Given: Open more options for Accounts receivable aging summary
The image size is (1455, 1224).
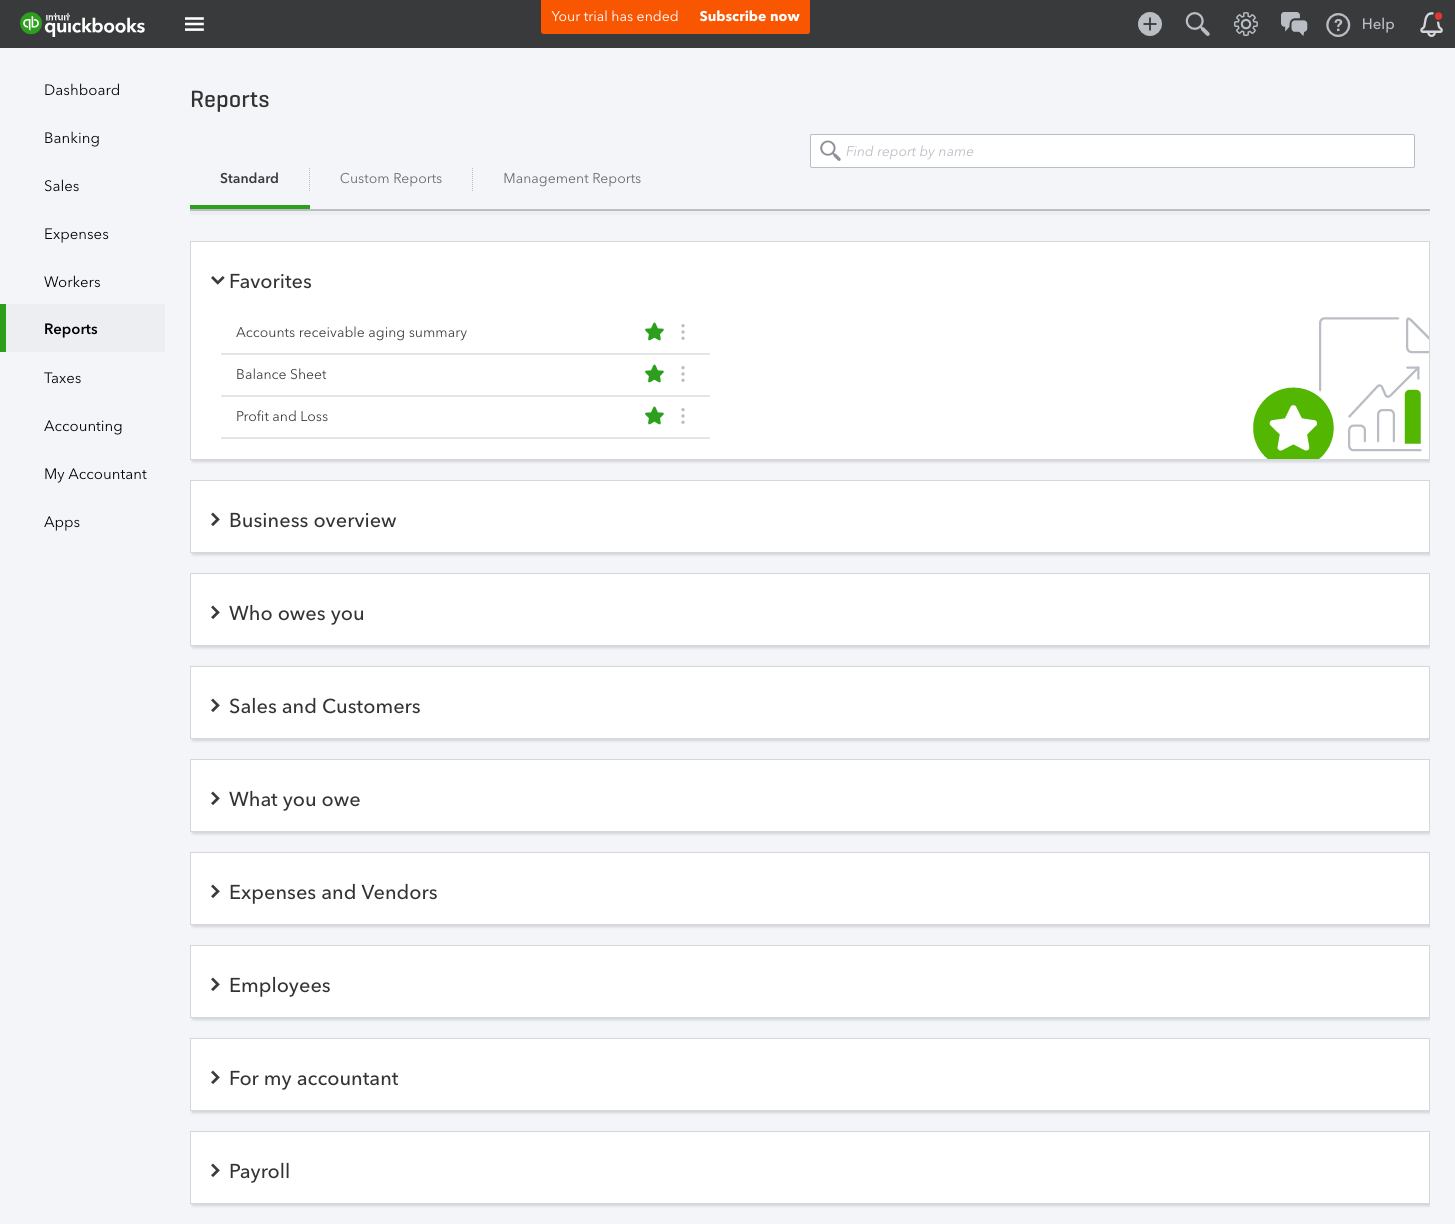Looking at the screenshot, I should click(x=683, y=332).
